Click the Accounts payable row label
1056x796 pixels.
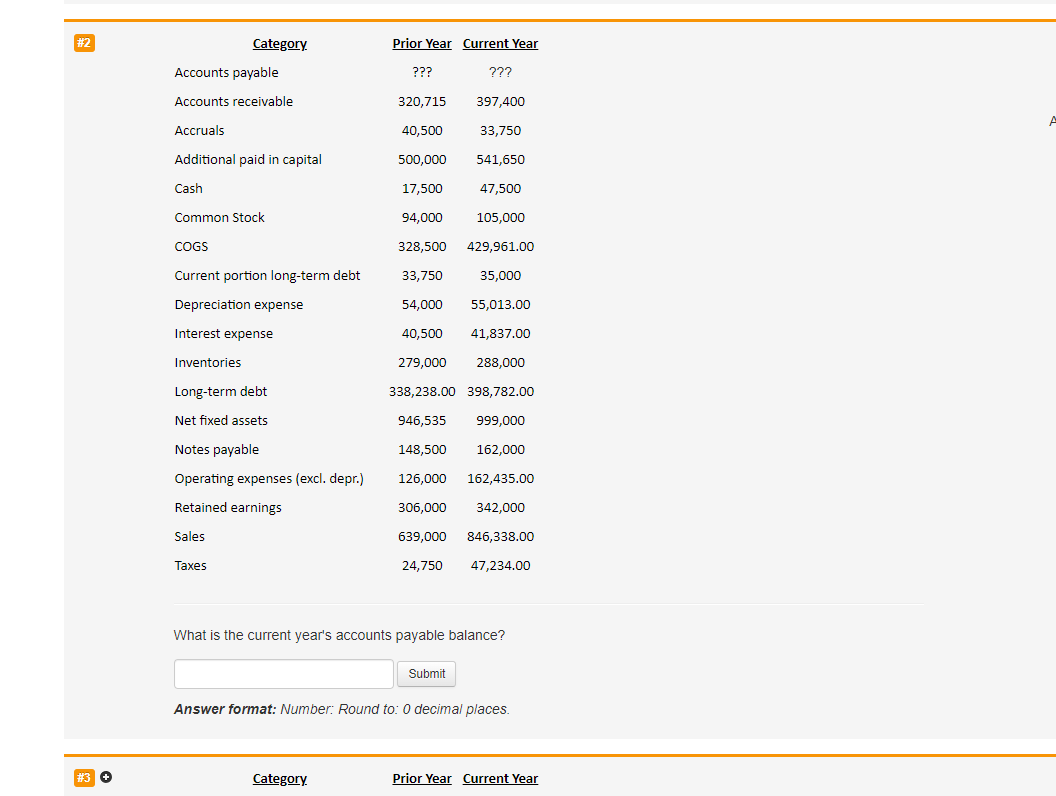(x=225, y=72)
